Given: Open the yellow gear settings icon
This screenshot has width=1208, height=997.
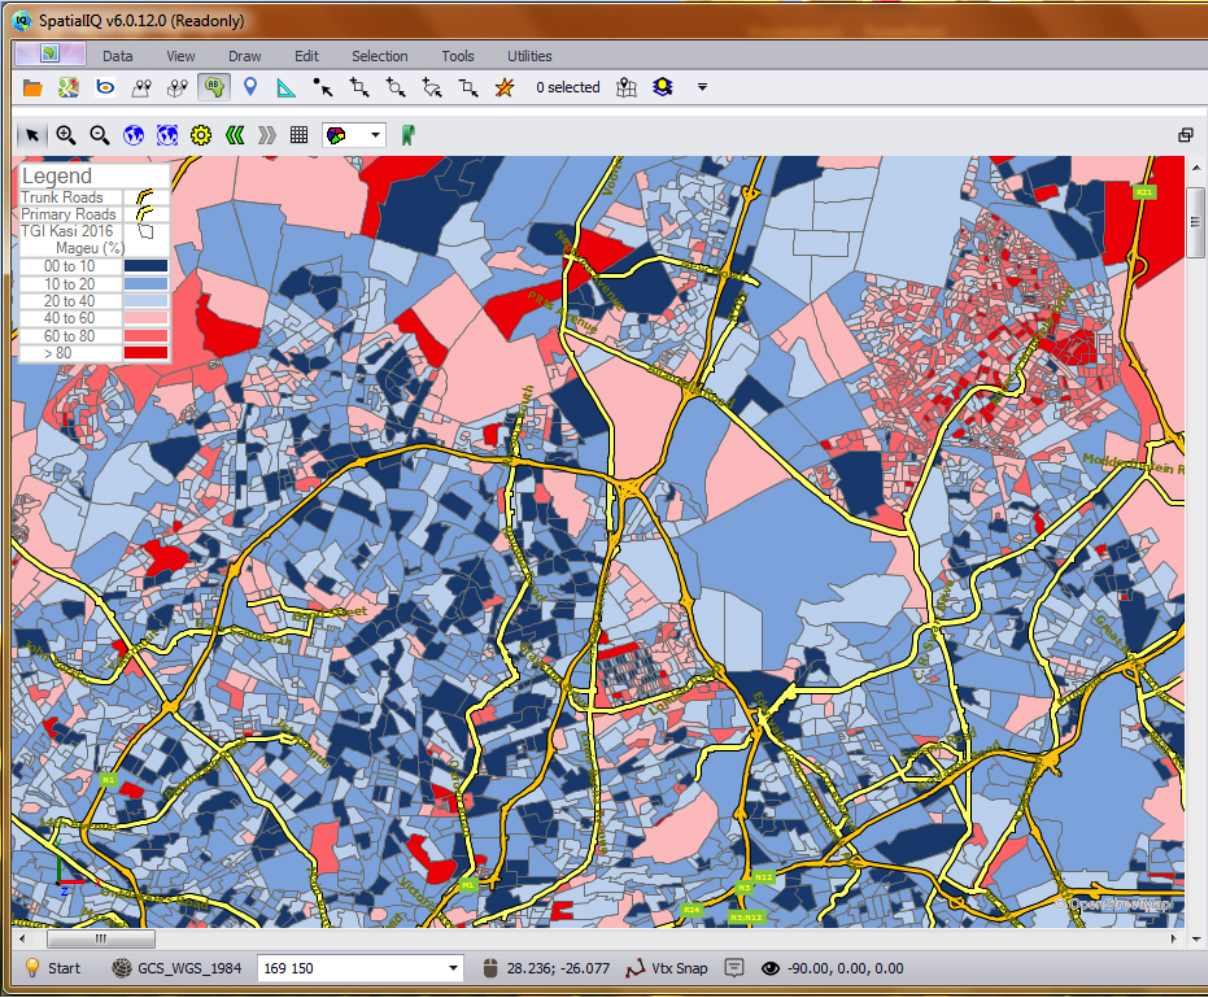Looking at the screenshot, I should (x=201, y=135).
